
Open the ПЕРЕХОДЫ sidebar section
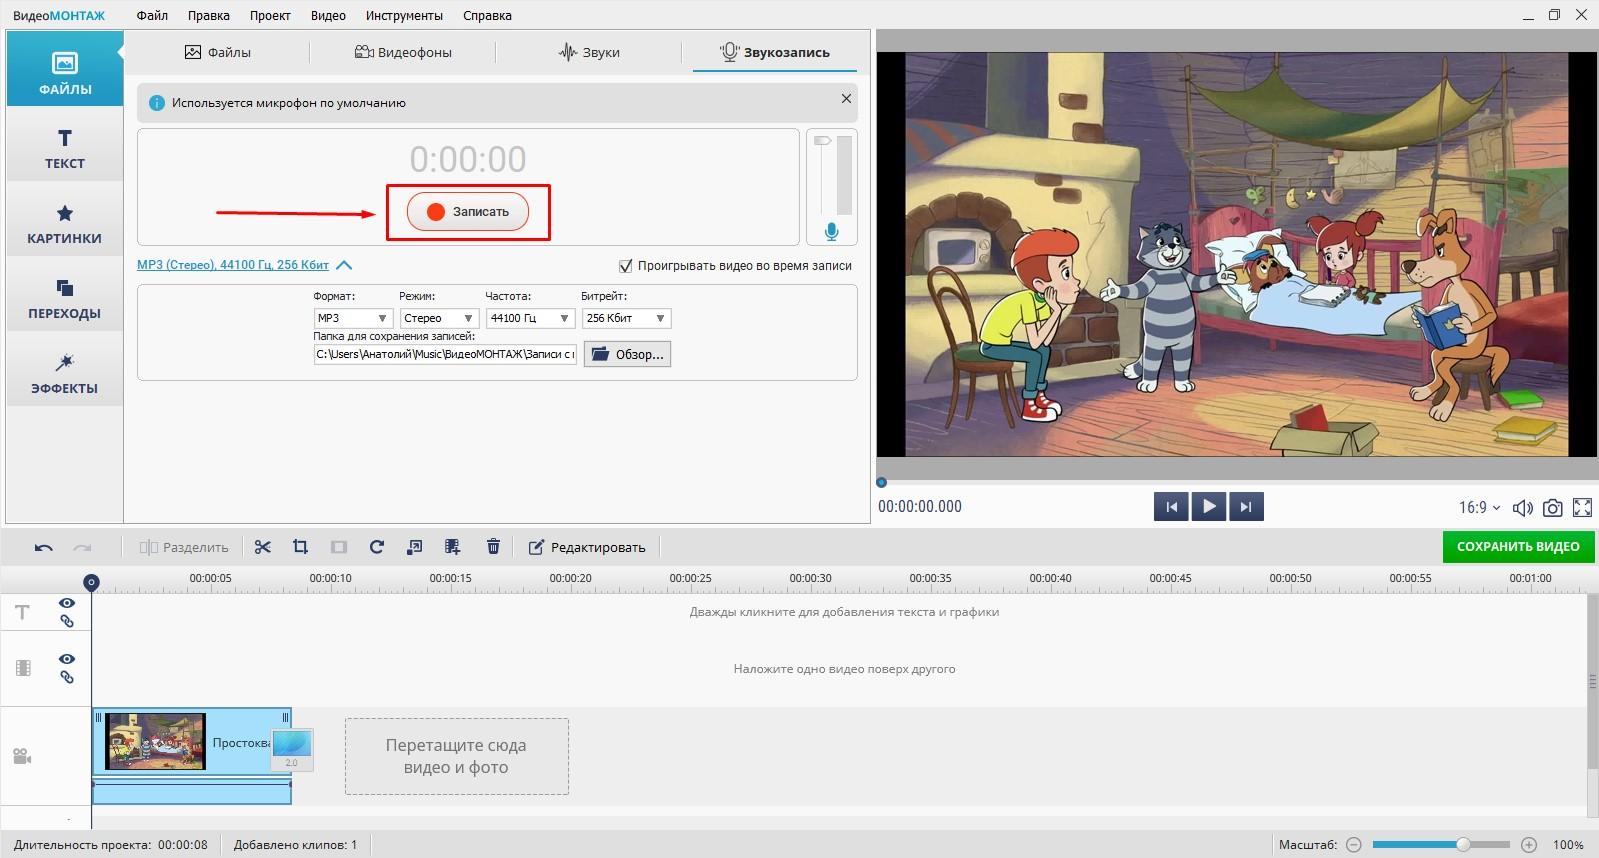(65, 298)
